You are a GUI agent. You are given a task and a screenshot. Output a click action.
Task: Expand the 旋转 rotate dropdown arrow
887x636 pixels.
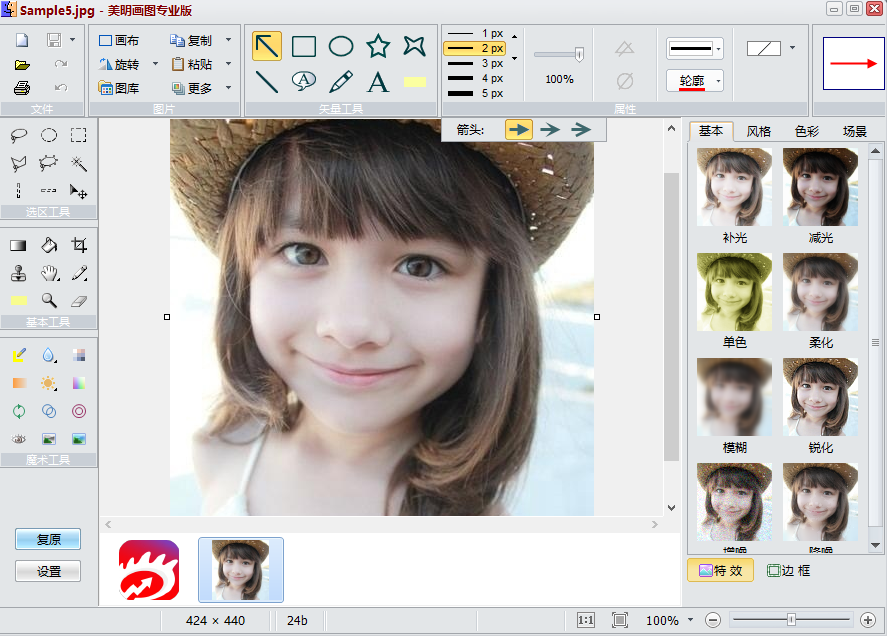coord(155,64)
